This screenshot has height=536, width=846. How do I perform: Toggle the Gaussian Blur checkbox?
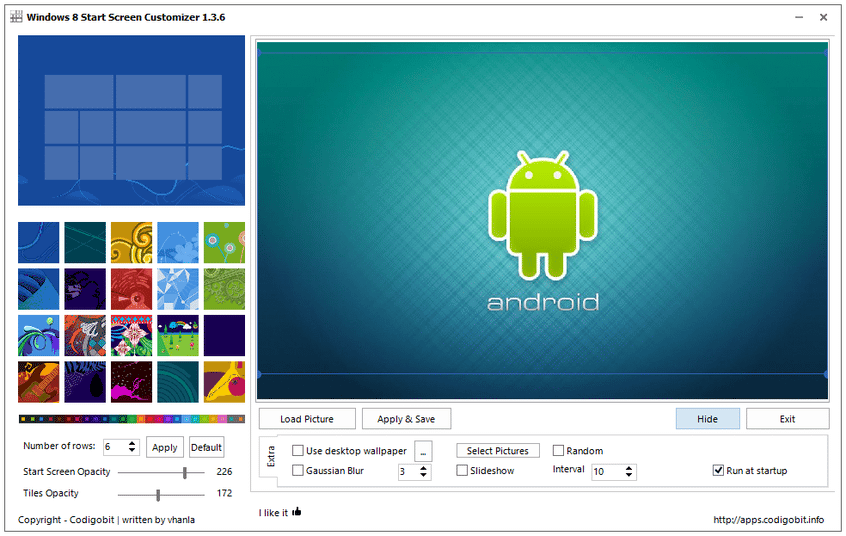pos(298,471)
